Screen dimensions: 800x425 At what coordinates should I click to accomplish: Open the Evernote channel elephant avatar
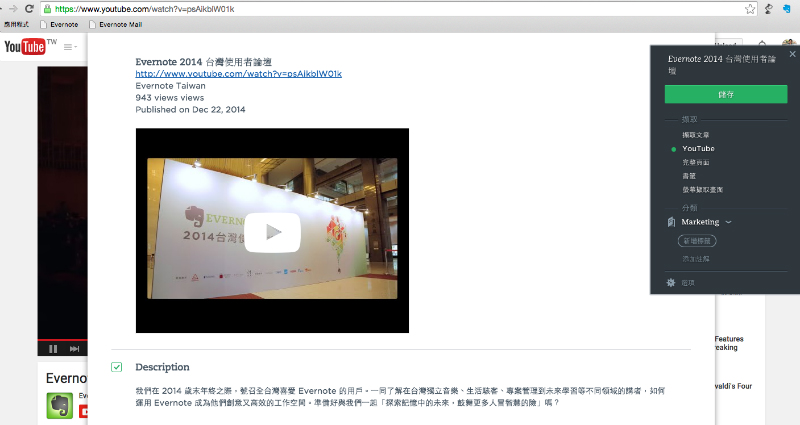tap(60, 406)
